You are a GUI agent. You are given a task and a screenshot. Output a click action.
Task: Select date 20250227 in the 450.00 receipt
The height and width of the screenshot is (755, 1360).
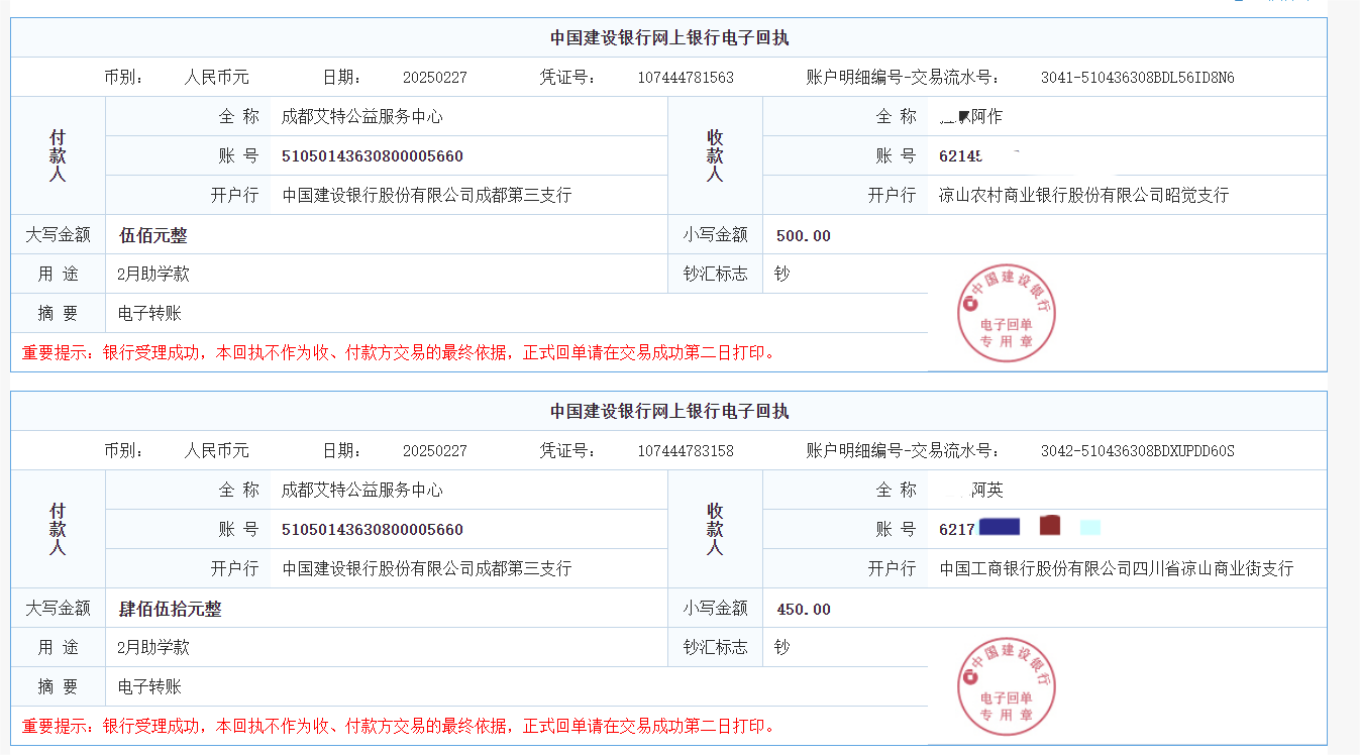pos(434,451)
